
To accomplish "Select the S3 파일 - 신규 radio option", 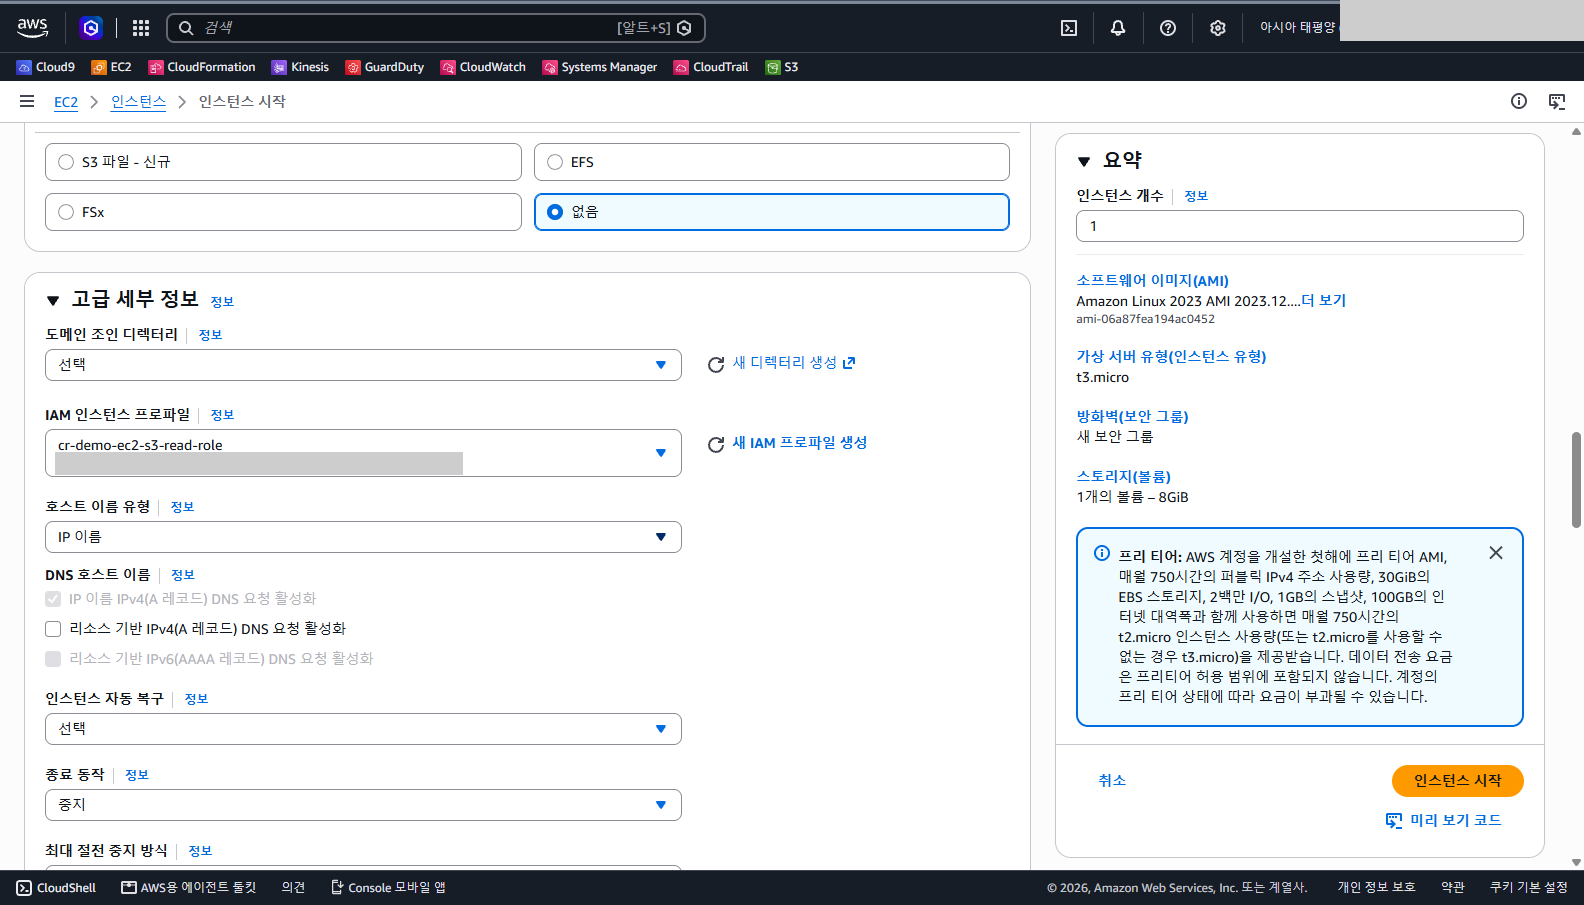I will click(283, 162).
